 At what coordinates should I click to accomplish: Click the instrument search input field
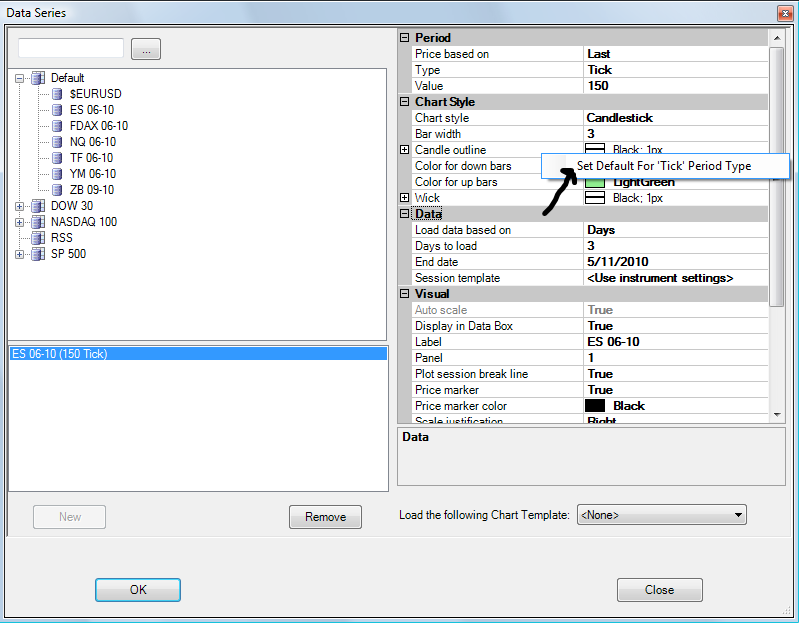tap(71, 48)
